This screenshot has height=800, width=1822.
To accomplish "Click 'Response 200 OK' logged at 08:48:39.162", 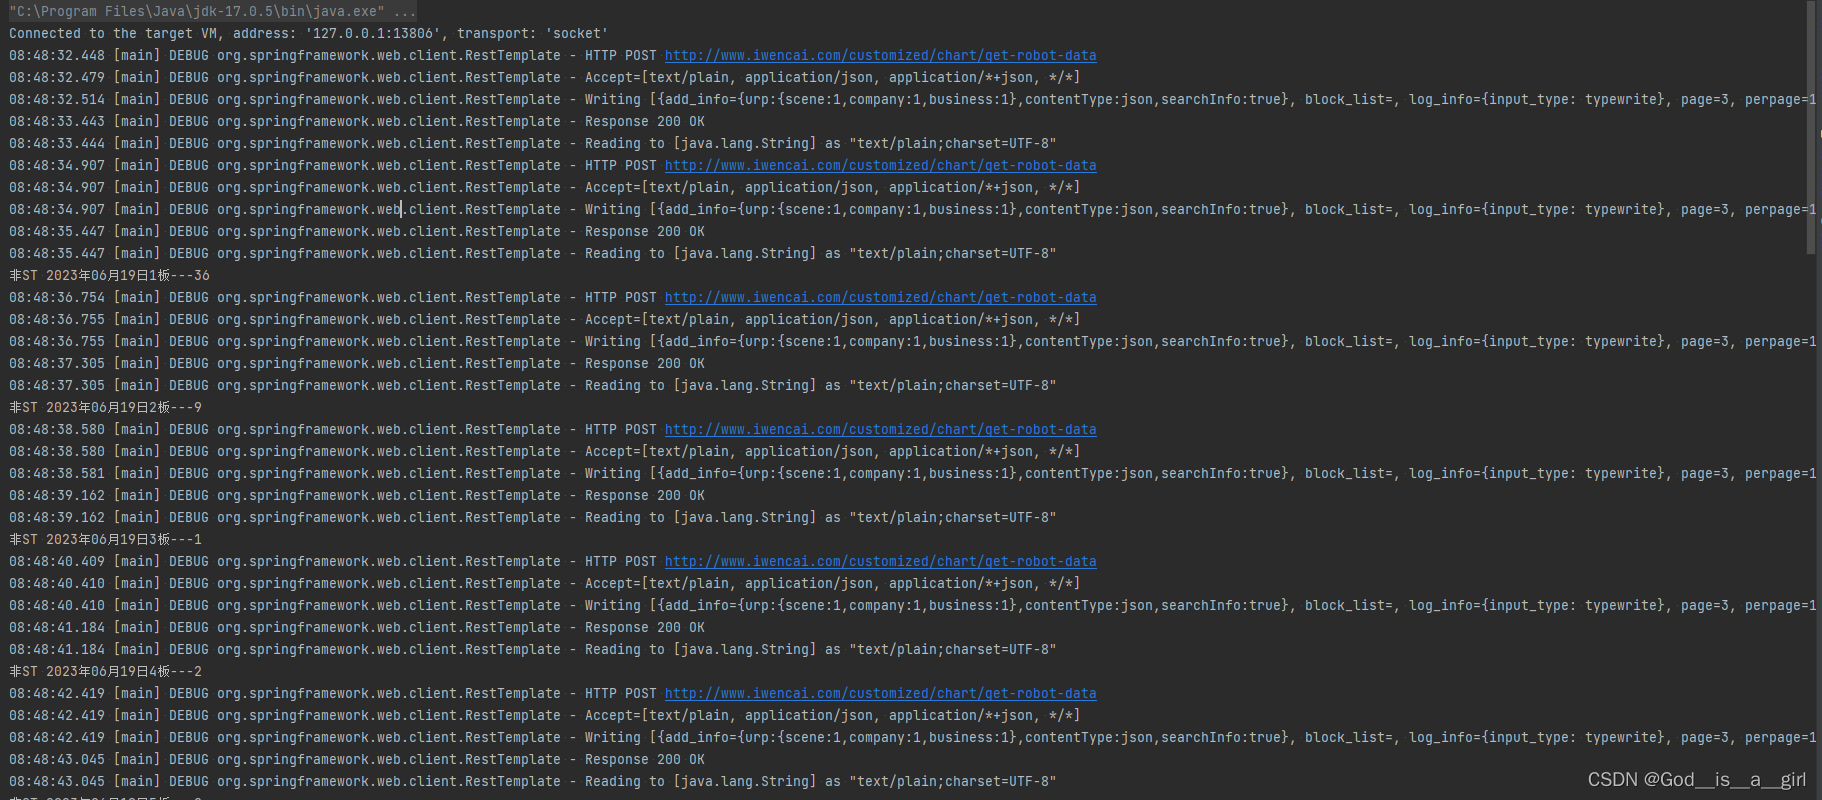I will (645, 496).
